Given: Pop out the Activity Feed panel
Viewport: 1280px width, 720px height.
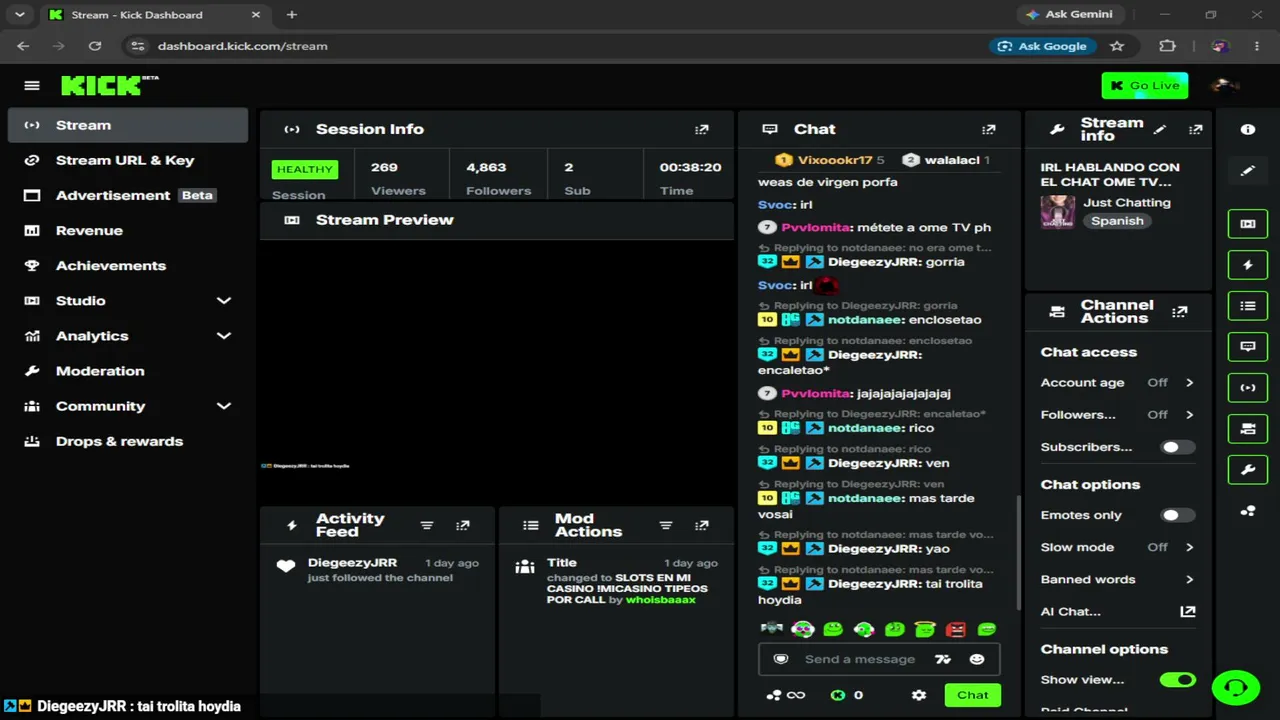Looking at the screenshot, I should 463,525.
